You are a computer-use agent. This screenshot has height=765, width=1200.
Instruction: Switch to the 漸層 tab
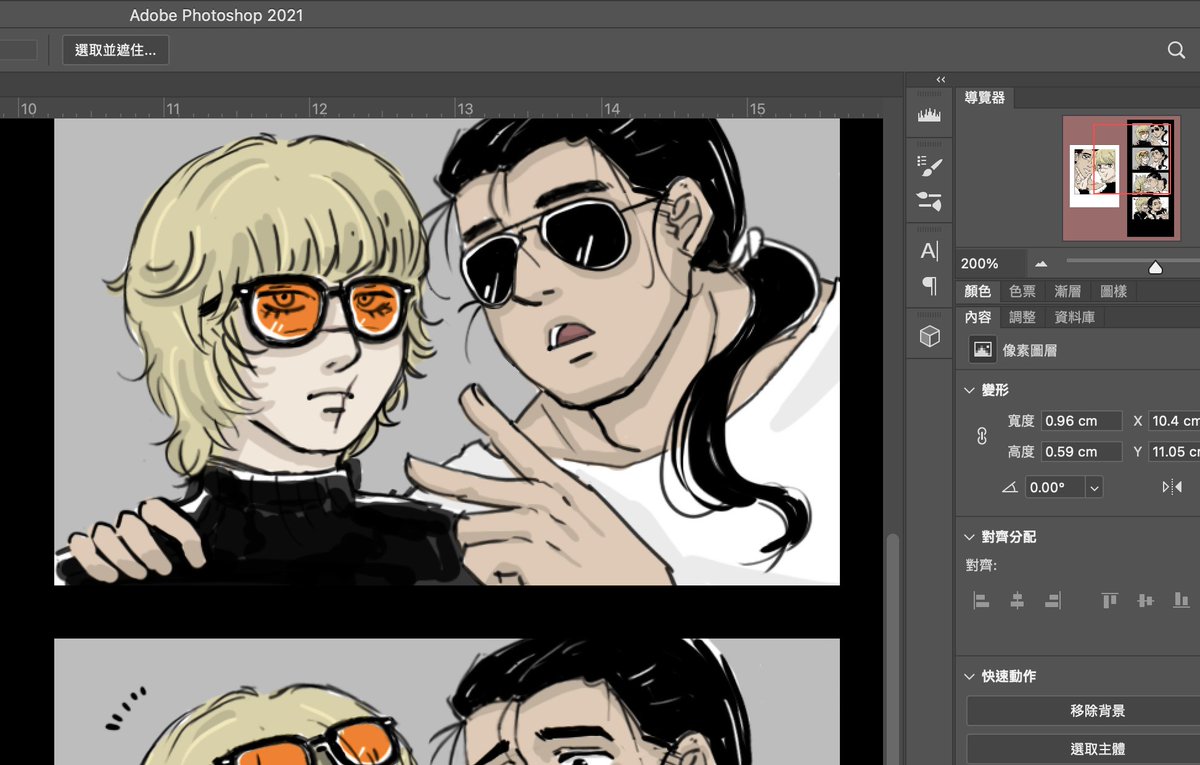1068,291
